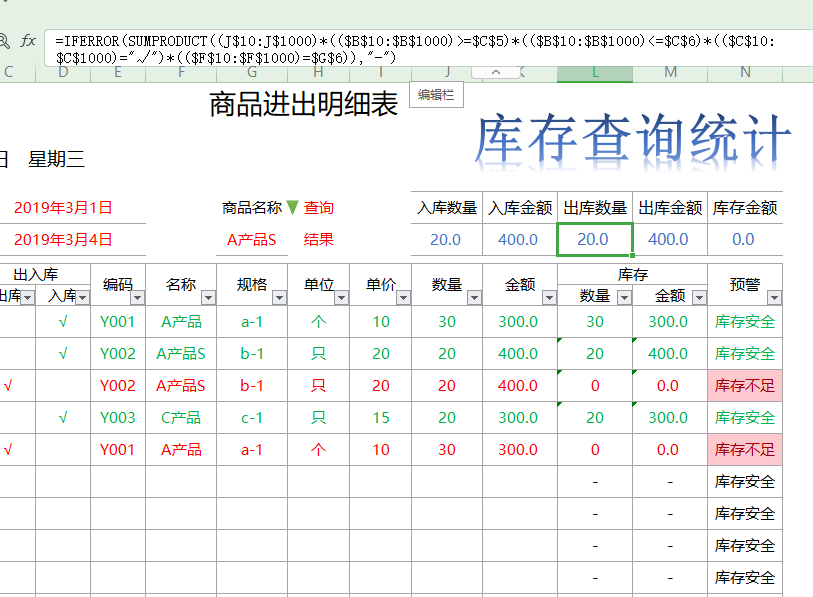This screenshot has width=813, height=597.
Task: Click the 入库 checkmark in Y003 row
Action: (x=63, y=418)
